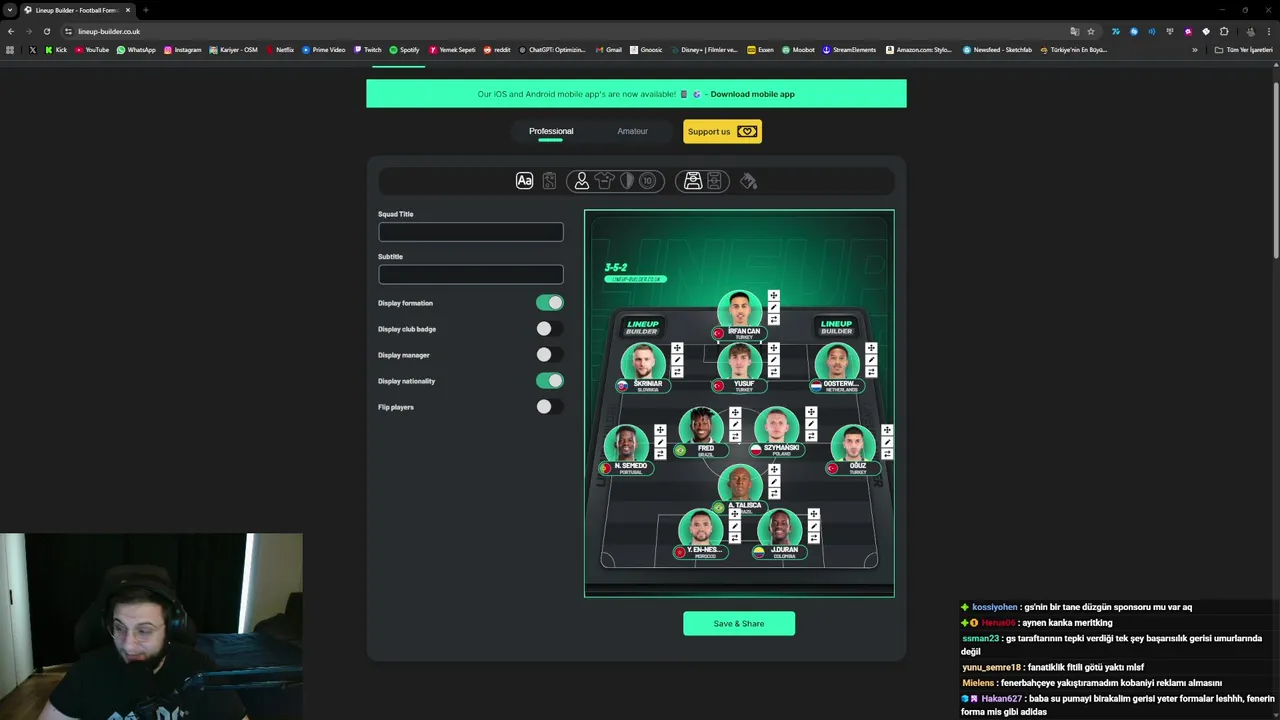Image resolution: width=1280 pixels, height=720 pixels.
Task: Open the reddit bookmark
Action: pos(497,49)
